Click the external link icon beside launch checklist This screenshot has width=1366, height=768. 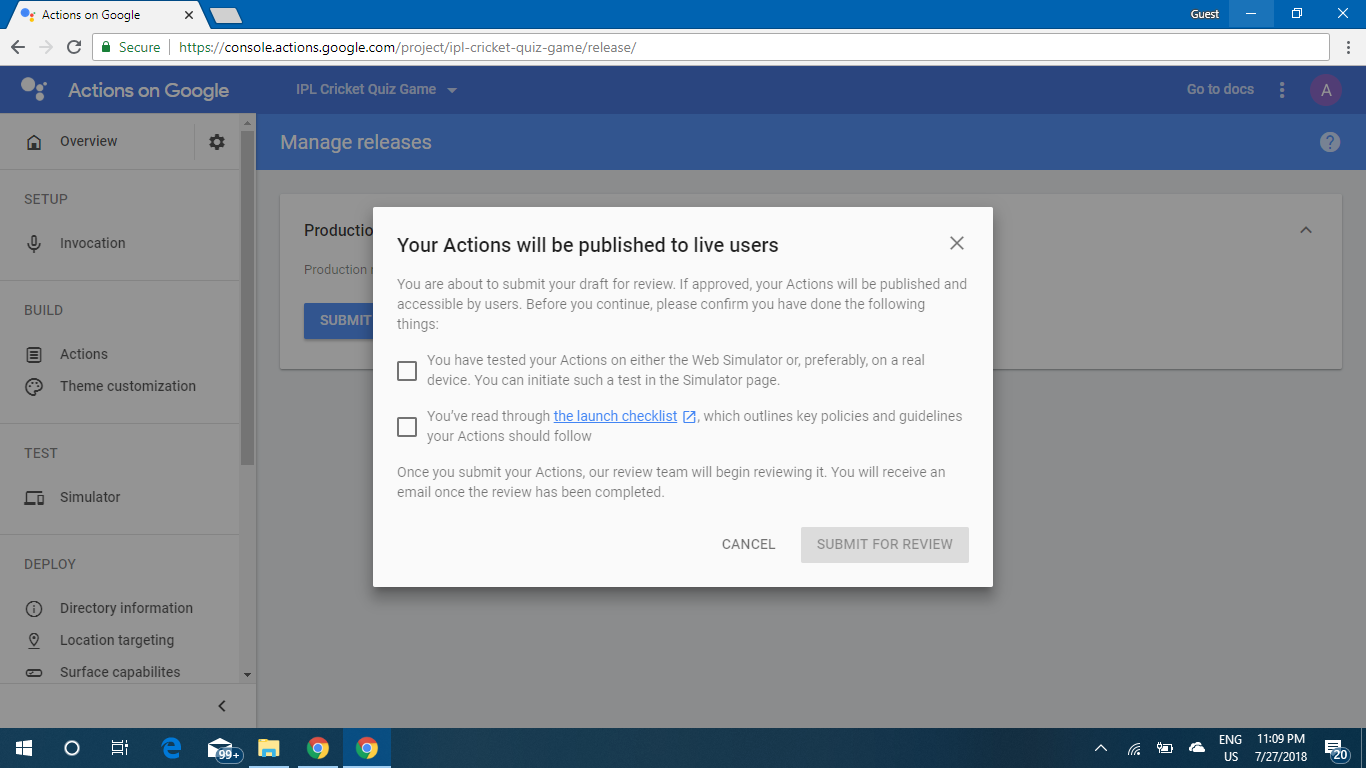point(689,416)
